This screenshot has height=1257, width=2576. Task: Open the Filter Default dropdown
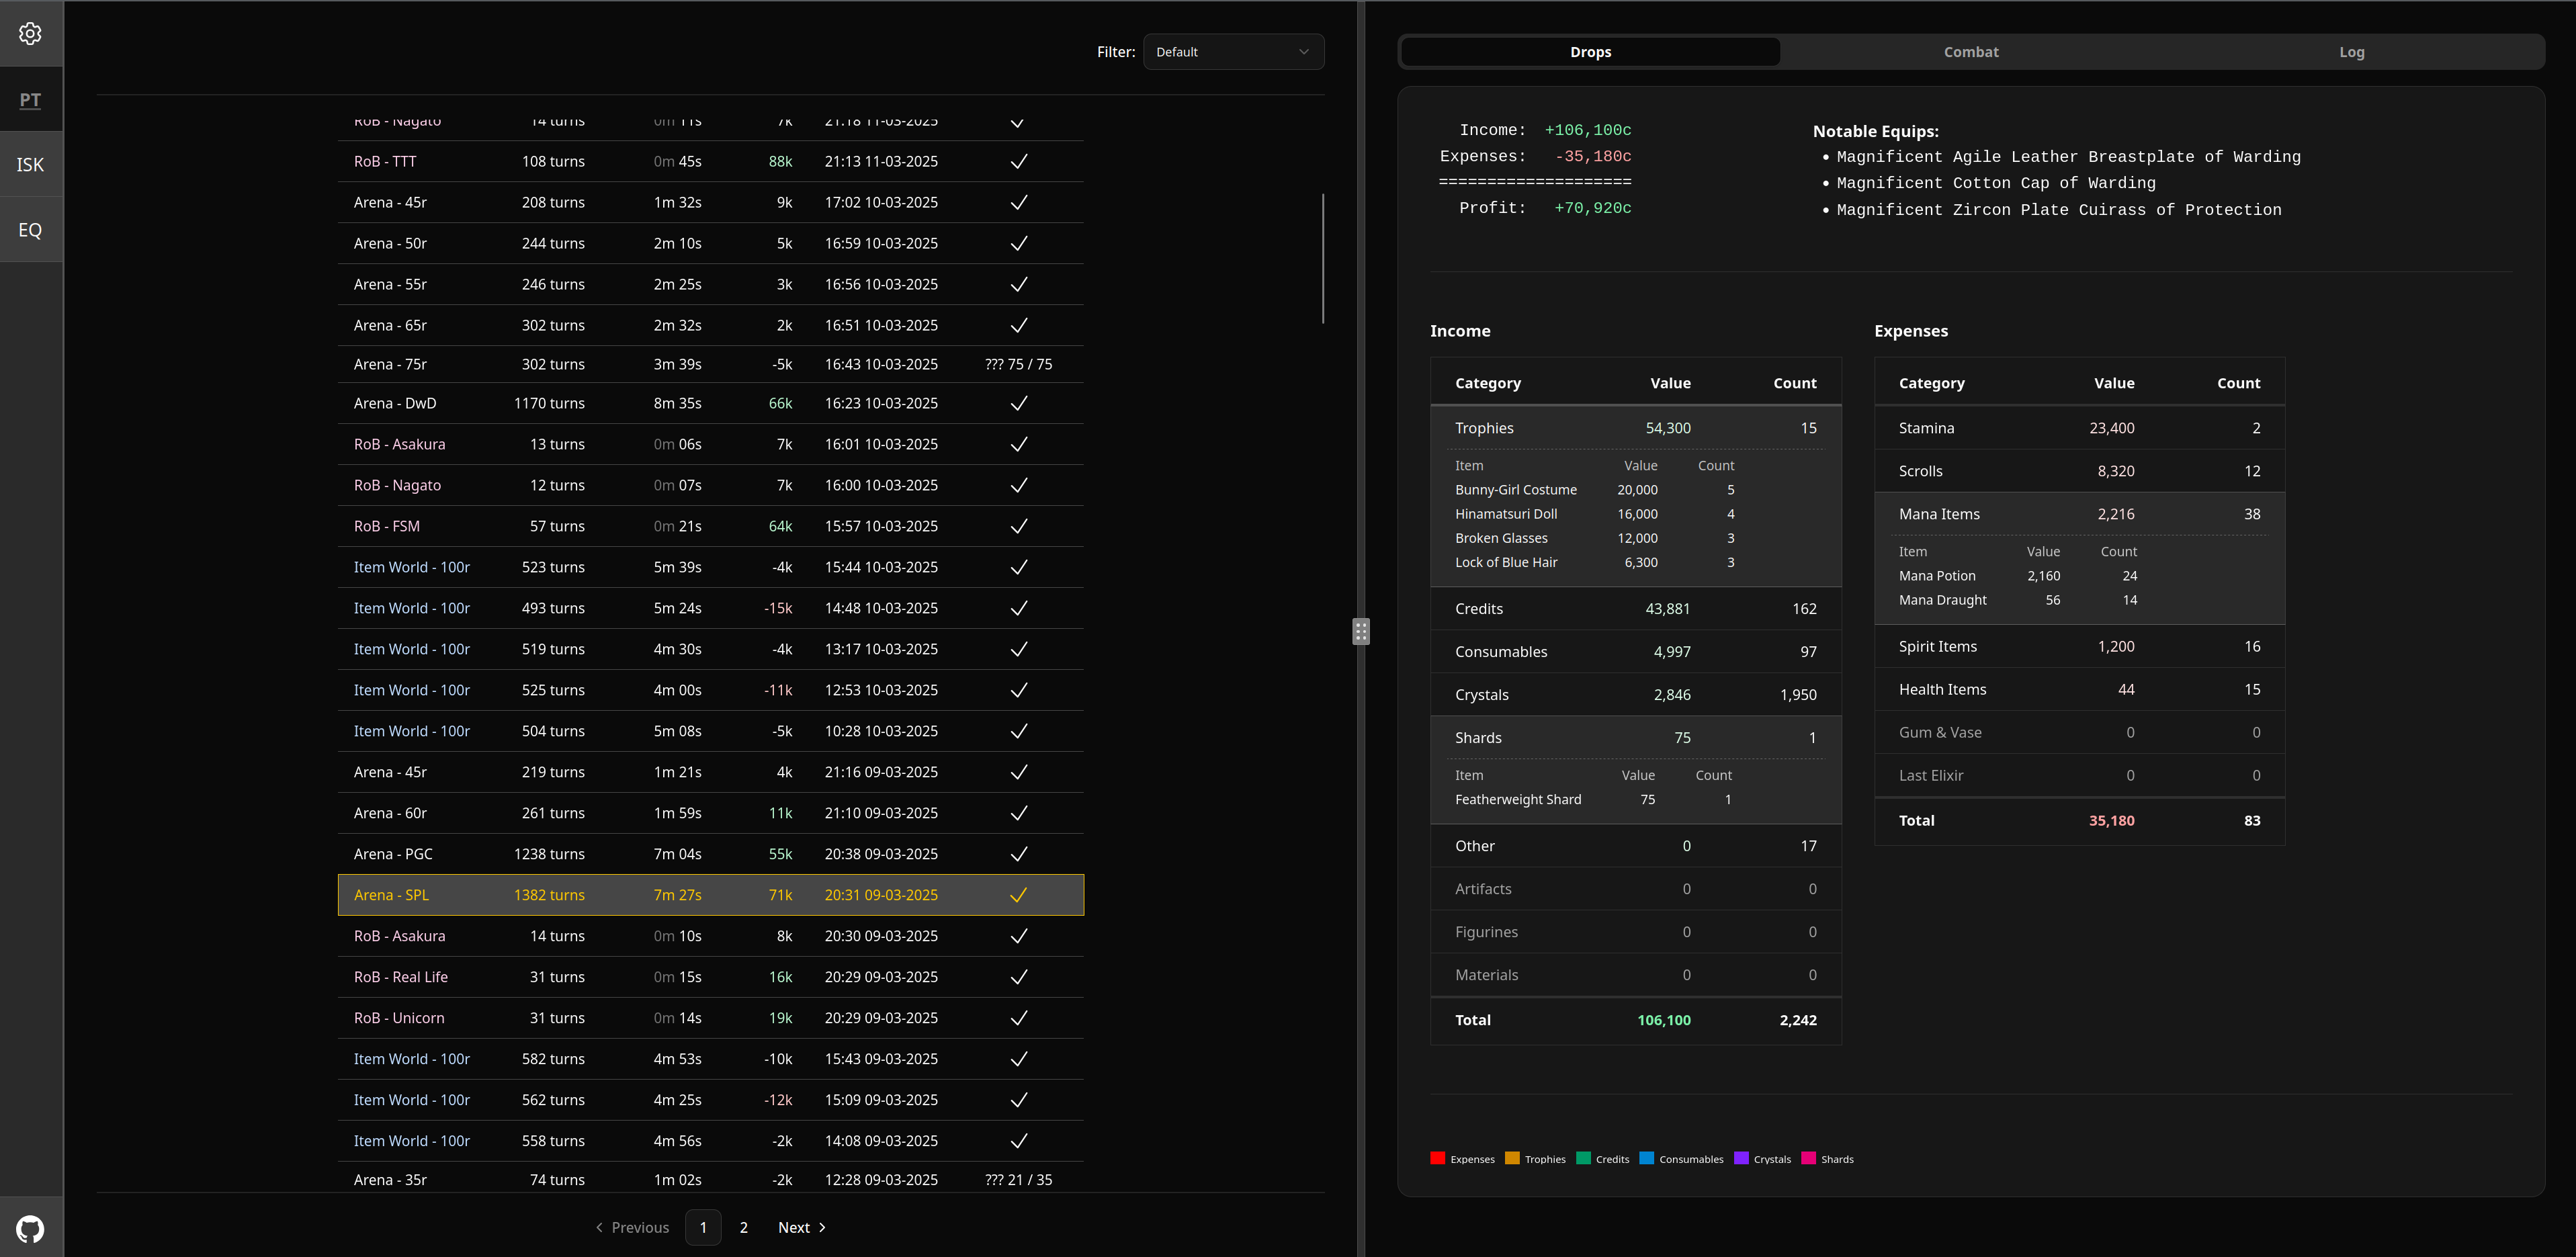pos(1233,52)
